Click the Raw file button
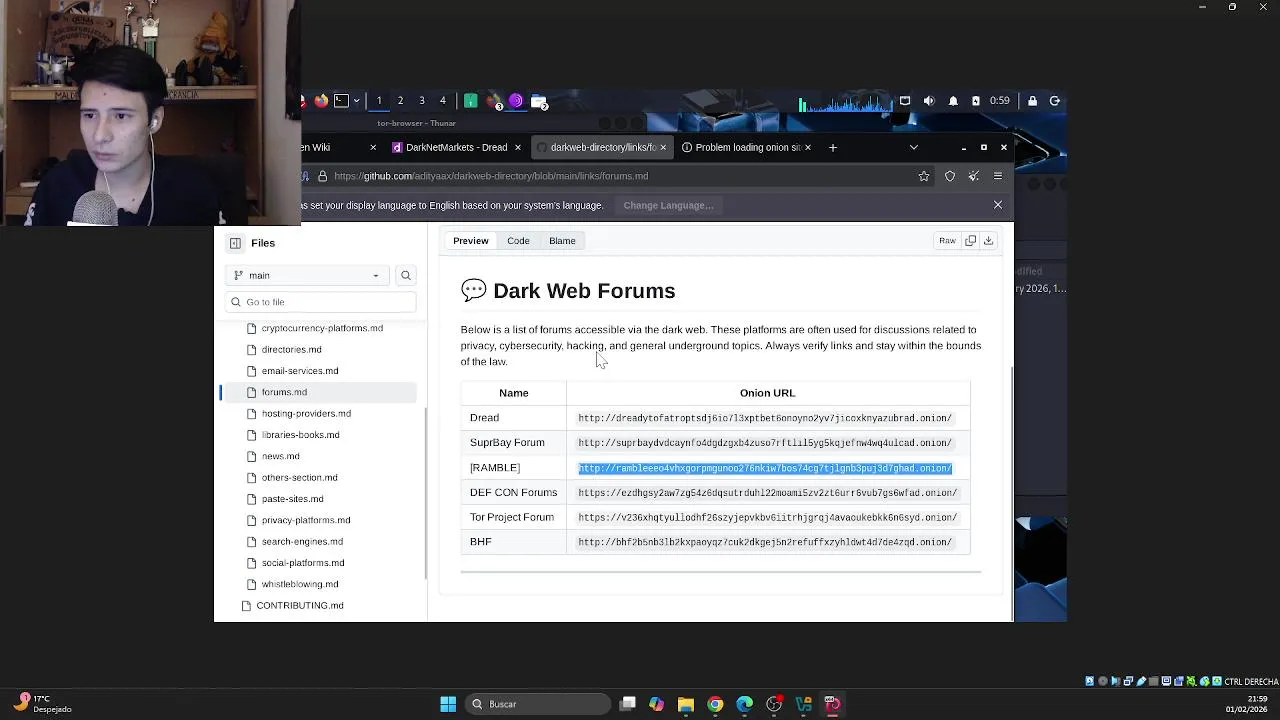The width and height of the screenshot is (1280, 720). (947, 241)
